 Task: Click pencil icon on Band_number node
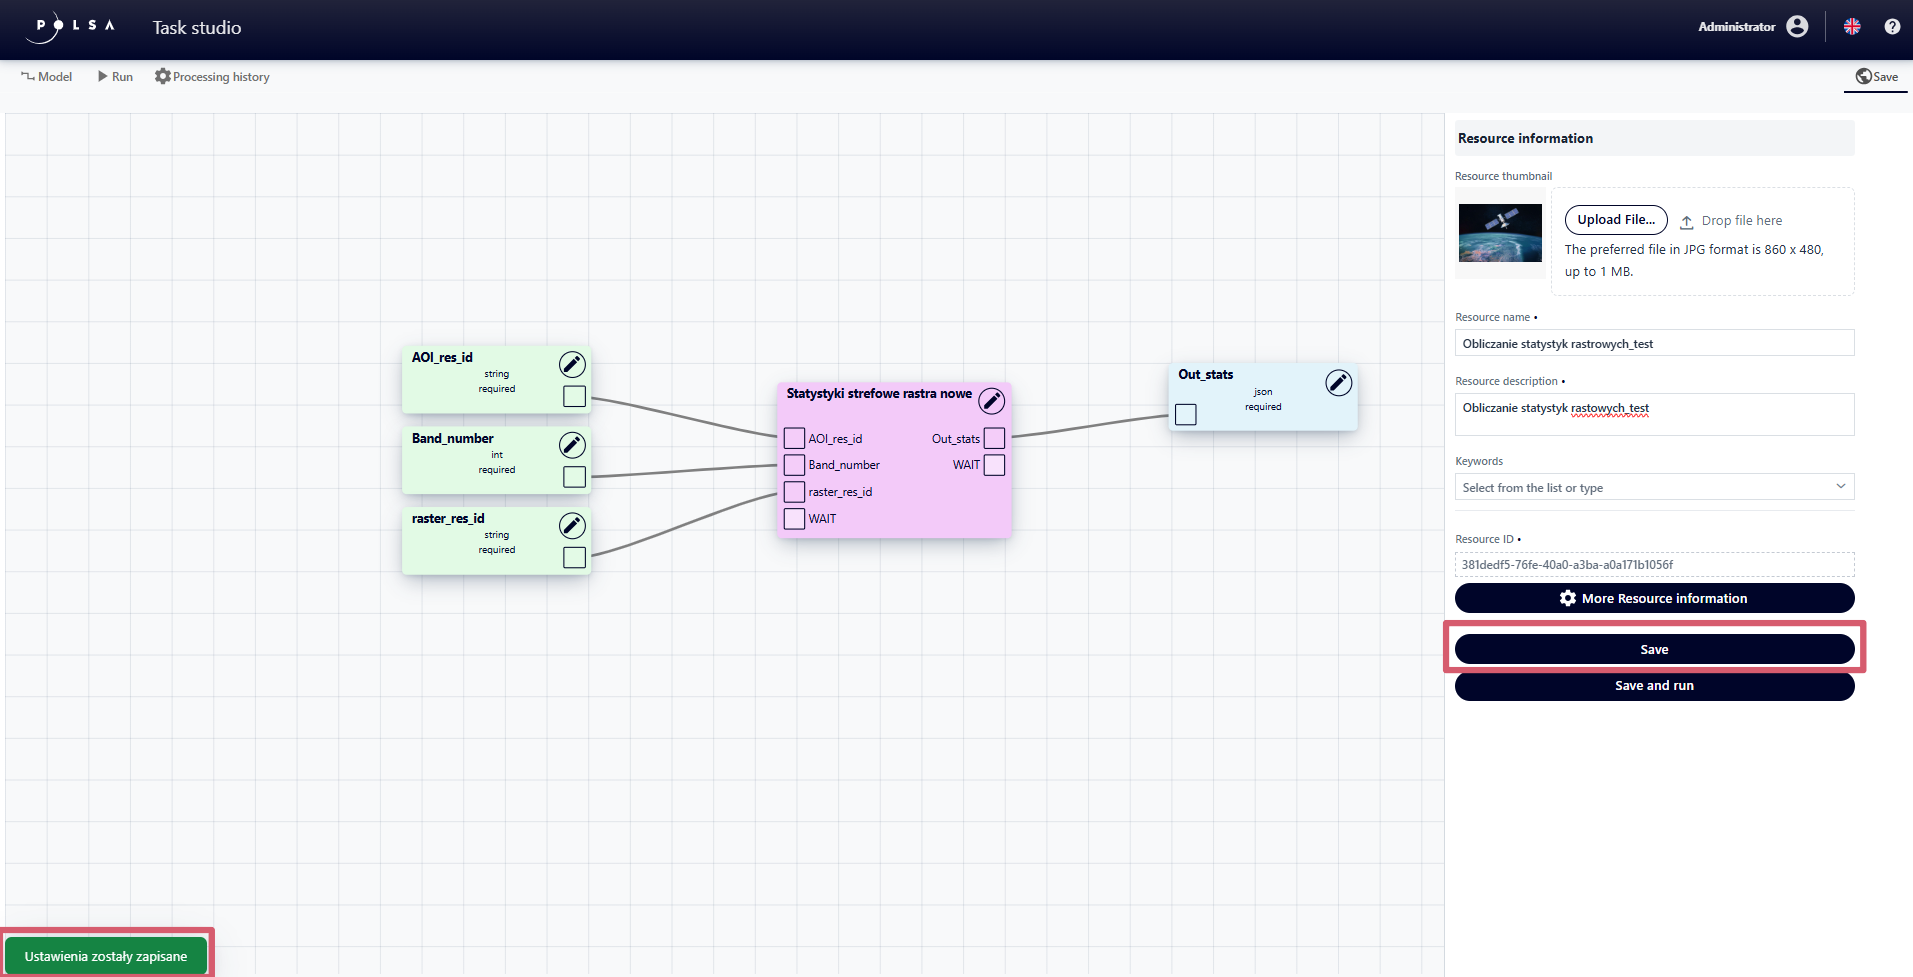(572, 445)
